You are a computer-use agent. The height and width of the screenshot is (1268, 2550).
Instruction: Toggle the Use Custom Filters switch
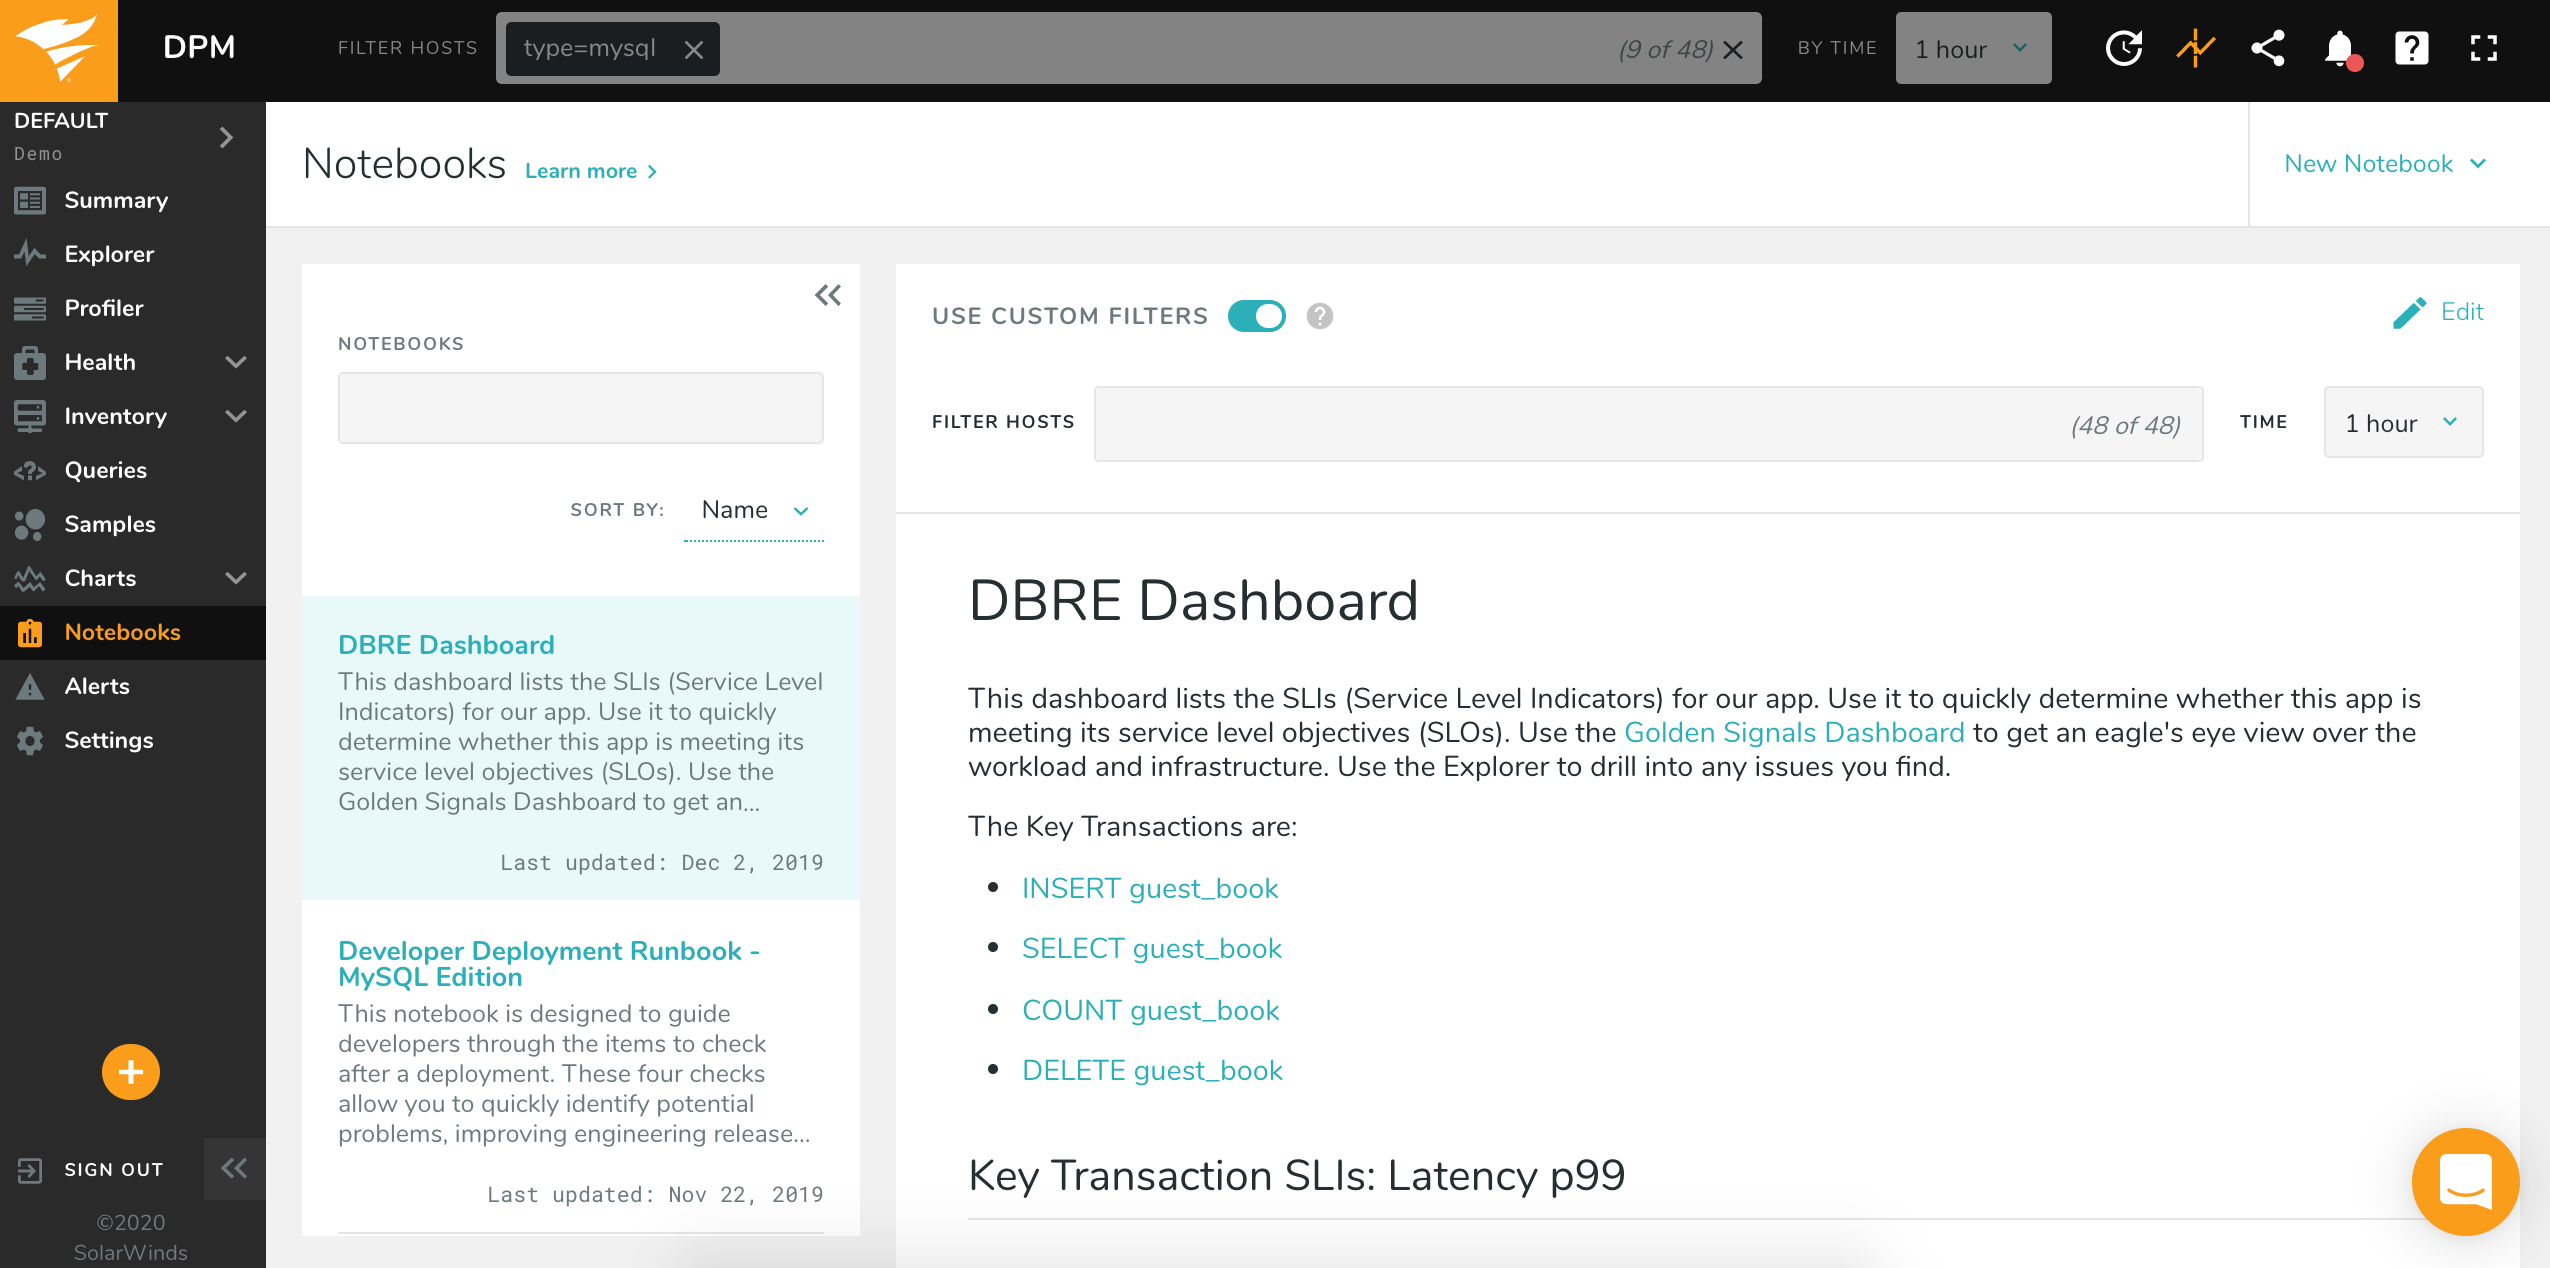[x=1256, y=316]
